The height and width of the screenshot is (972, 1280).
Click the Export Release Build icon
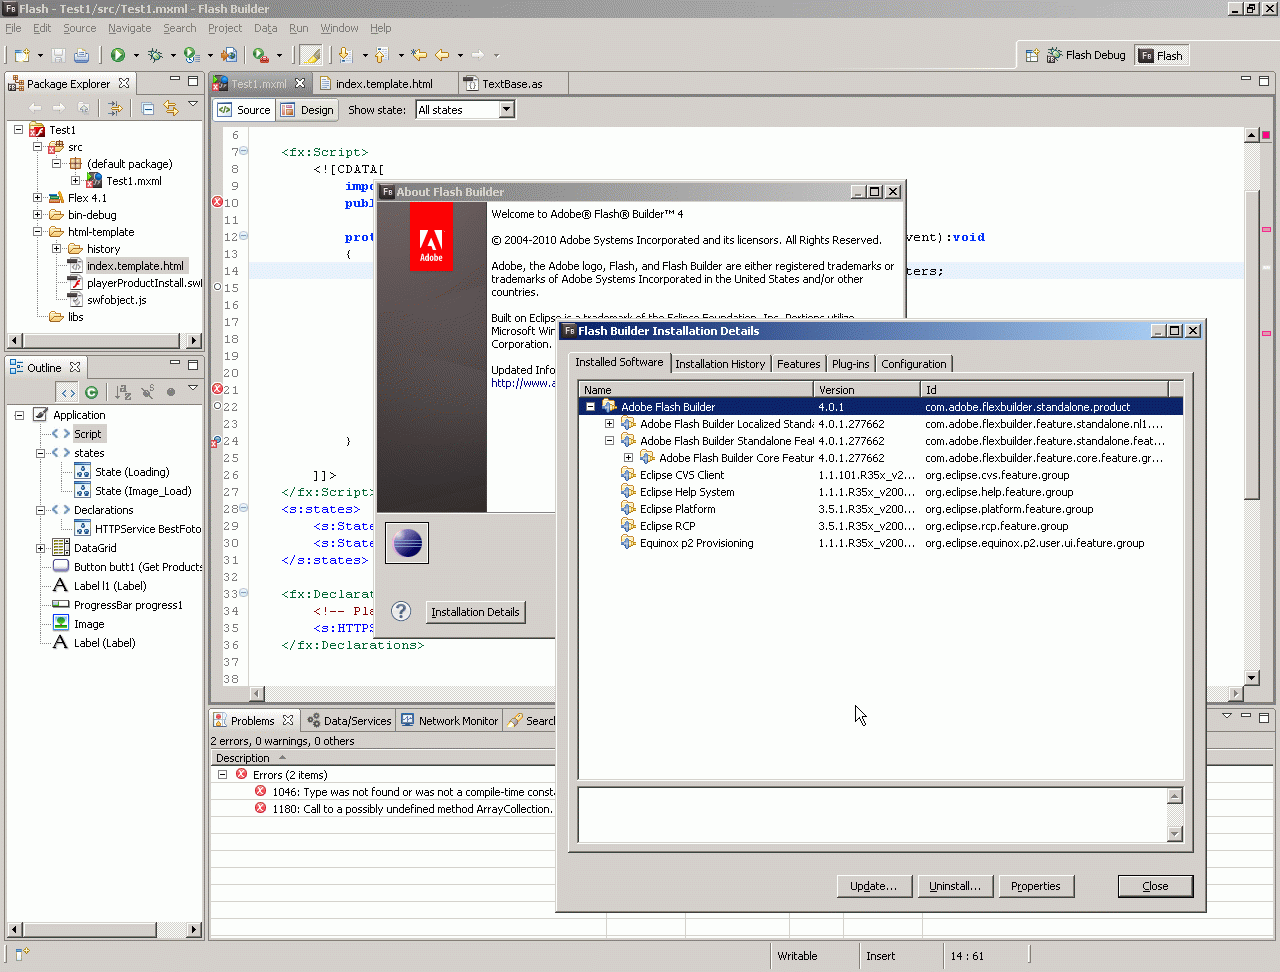click(x=229, y=55)
